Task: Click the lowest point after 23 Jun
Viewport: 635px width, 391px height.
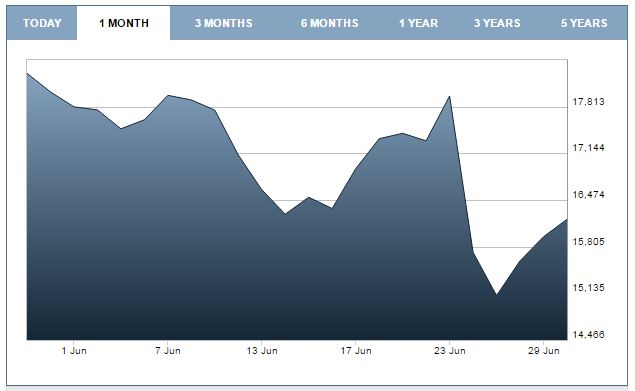Action: 496,294
